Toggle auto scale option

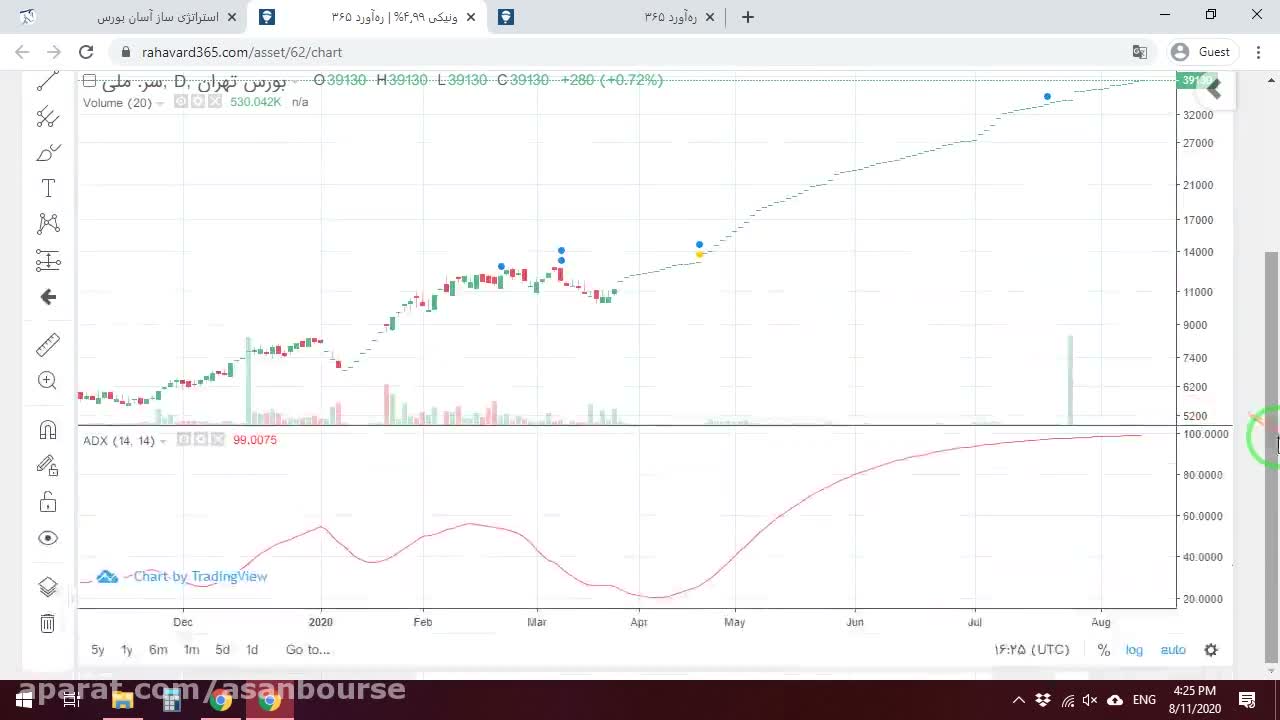1173,650
